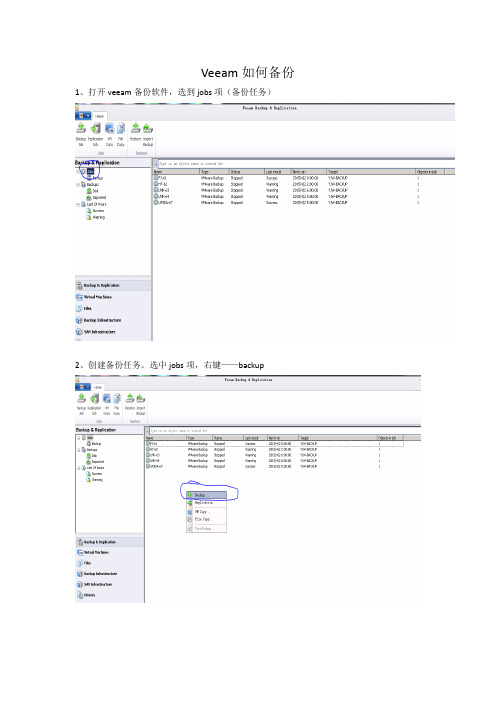Collapse Jobs tree node, step 2 screenshot
Viewport: 496px width, 702px height.
(x=78, y=437)
